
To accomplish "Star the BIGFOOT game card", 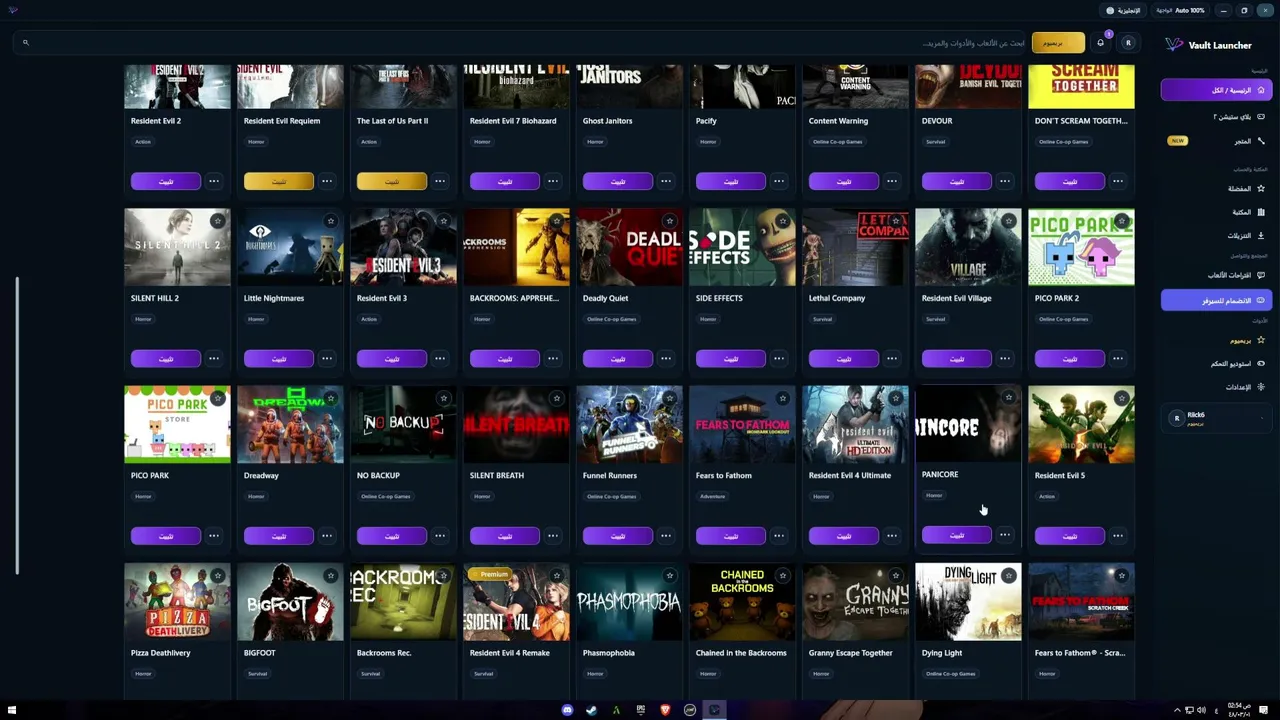I will (331, 575).
